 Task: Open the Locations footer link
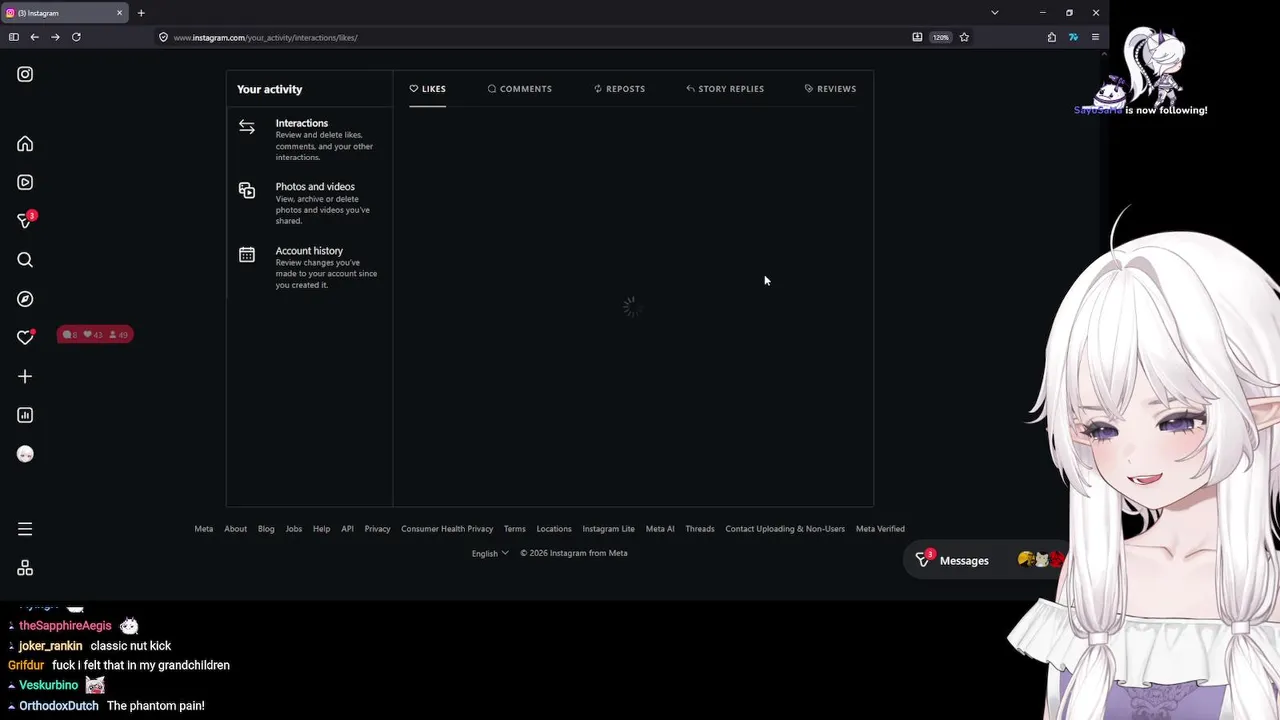click(554, 529)
